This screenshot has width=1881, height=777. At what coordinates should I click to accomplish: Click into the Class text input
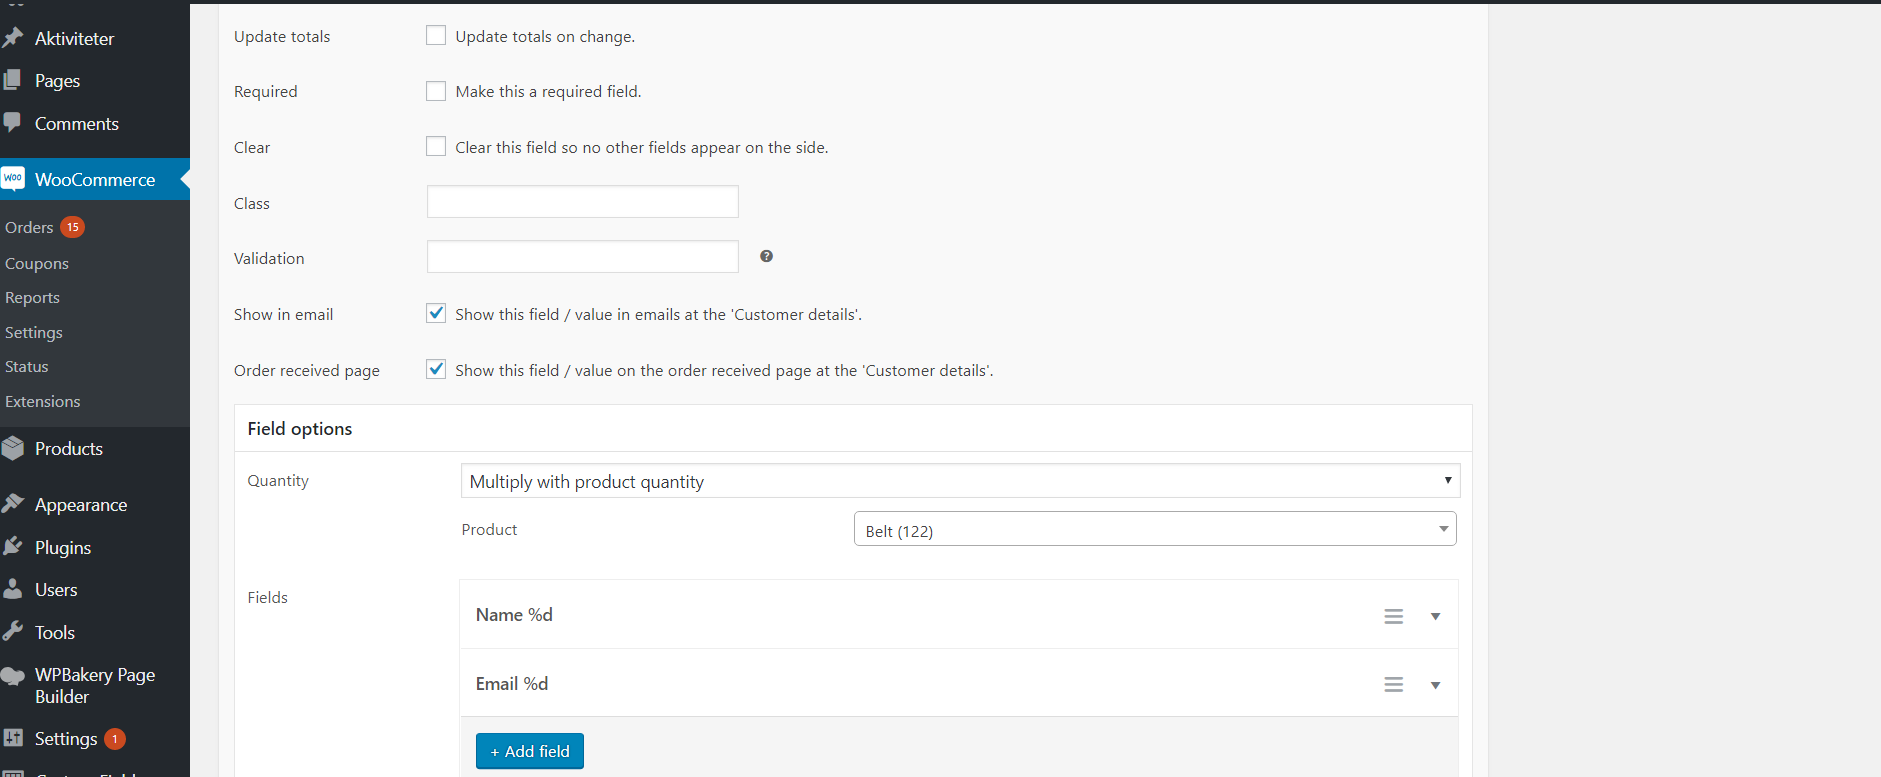click(582, 202)
